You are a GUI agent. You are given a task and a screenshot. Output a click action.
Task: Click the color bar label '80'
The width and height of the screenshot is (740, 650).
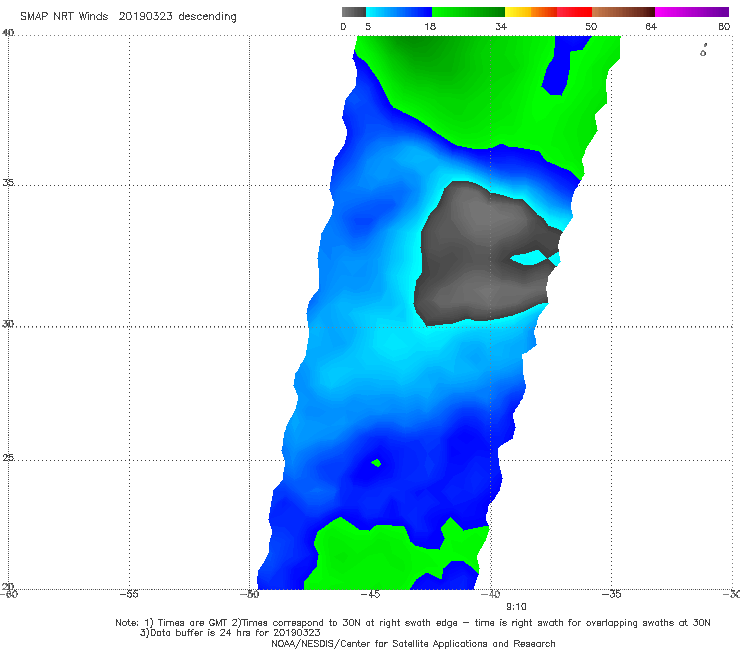[x=724, y=27]
